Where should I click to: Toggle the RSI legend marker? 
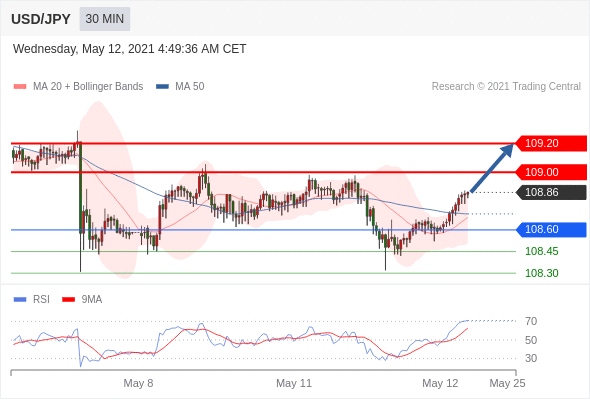coord(20,300)
